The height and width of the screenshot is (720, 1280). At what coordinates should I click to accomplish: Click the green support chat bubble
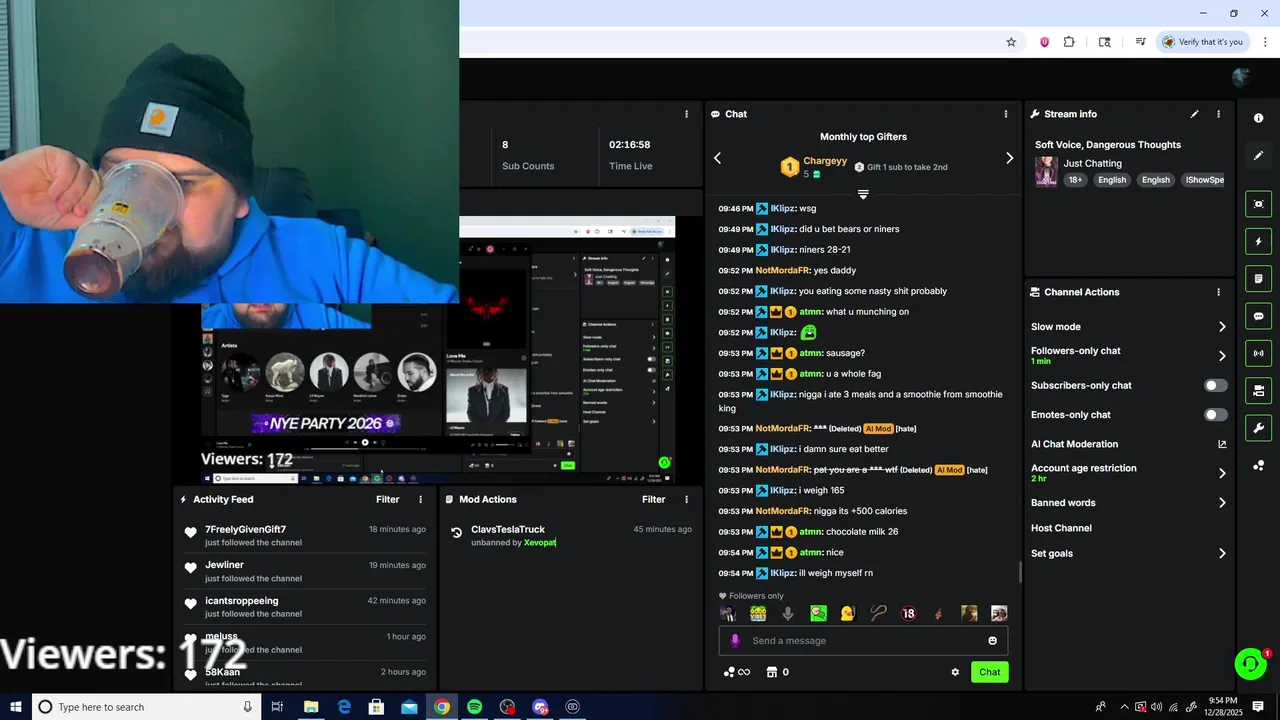point(1249,664)
